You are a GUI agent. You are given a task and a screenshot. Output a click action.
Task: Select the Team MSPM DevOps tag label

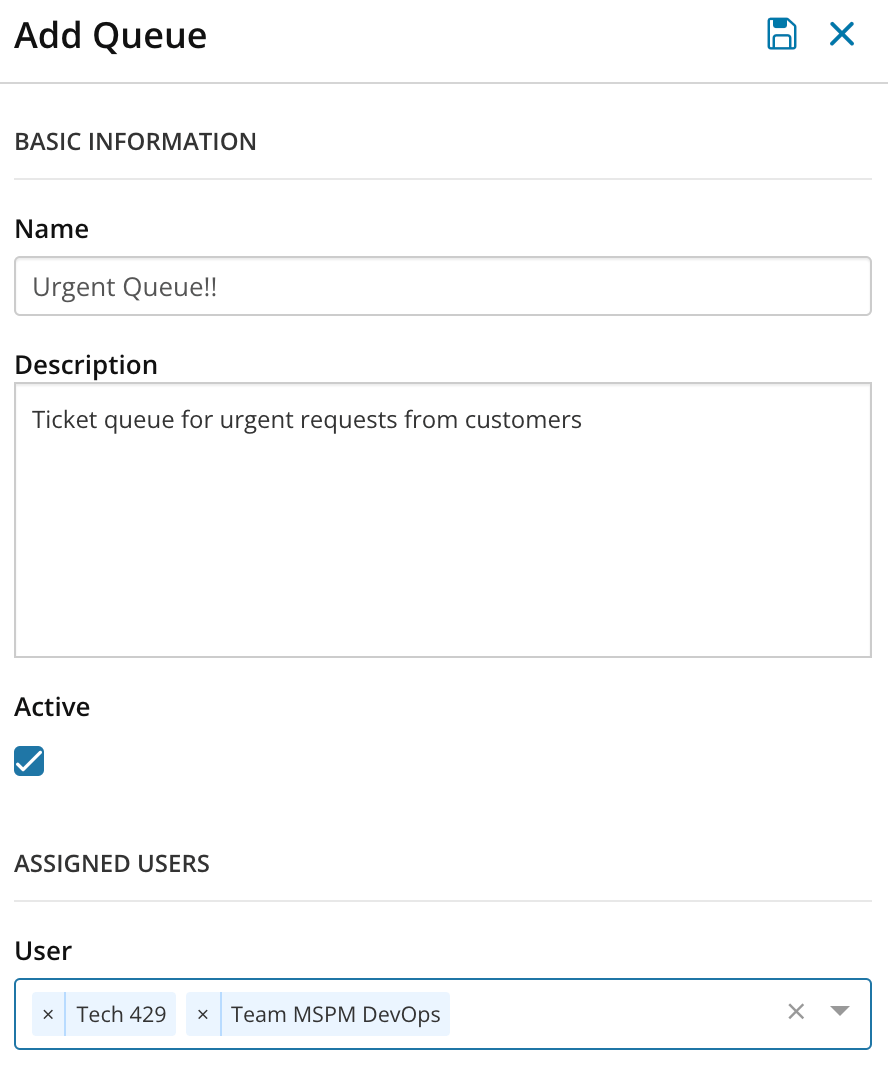pyautogui.click(x=336, y=1014)
